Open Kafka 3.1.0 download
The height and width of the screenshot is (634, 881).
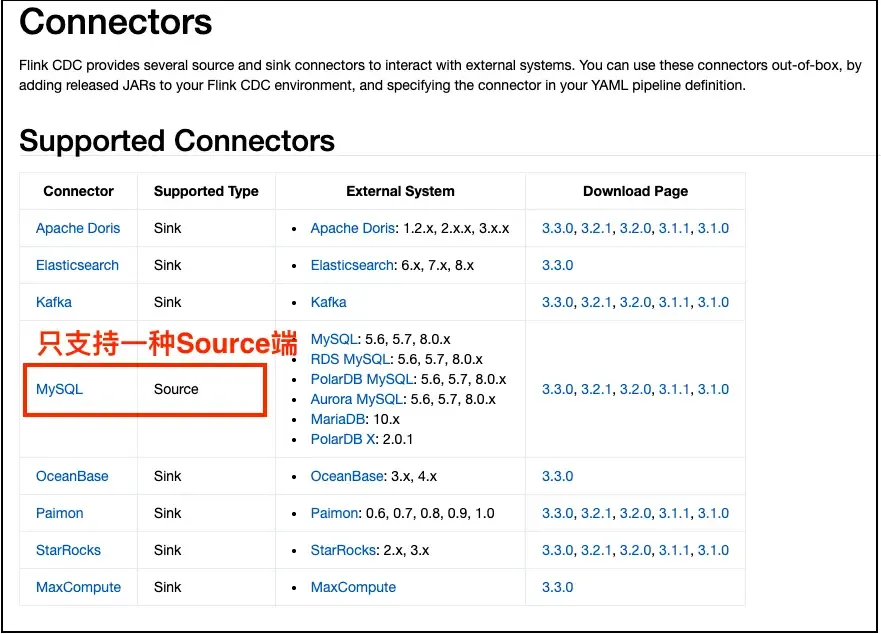(713, 302)
